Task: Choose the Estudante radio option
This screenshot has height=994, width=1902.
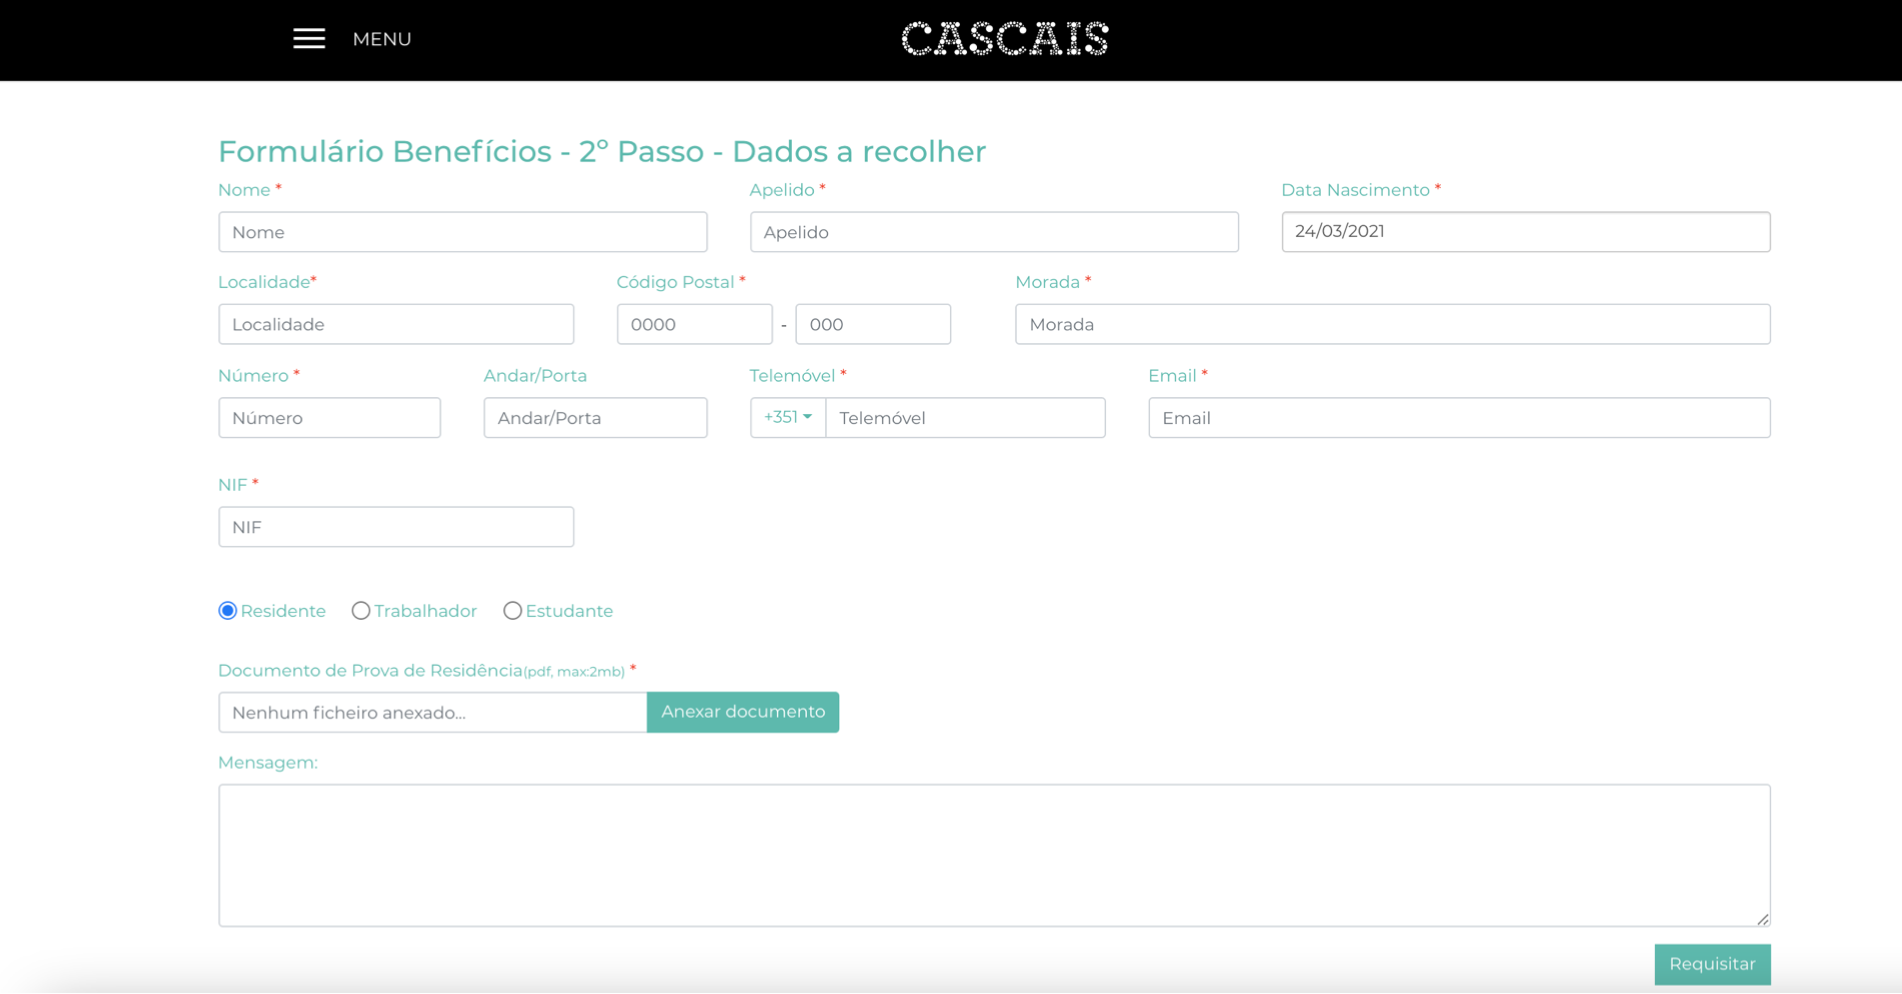Action: click(512, 611)
